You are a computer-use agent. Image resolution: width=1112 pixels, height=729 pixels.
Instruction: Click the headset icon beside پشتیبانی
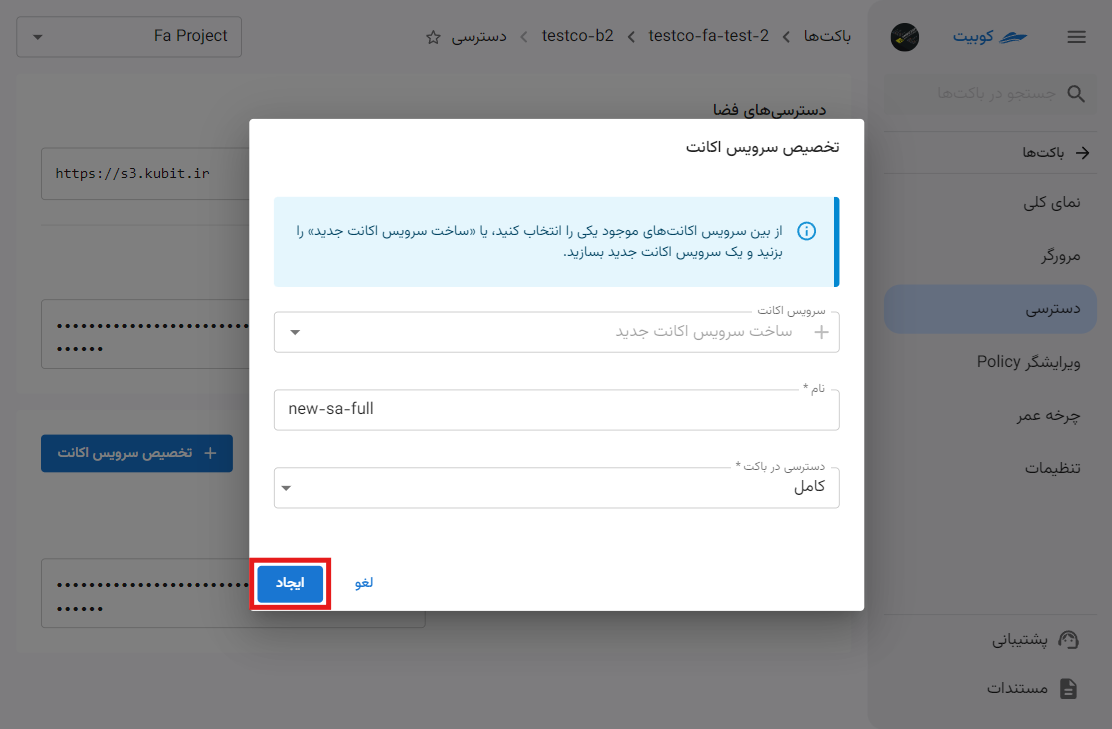click(1068, 640)
